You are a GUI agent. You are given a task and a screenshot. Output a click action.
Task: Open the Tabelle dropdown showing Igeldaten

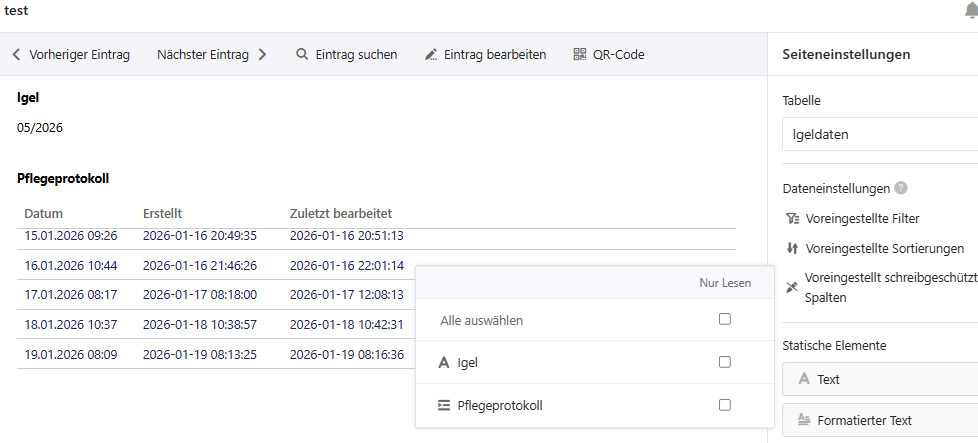[878, 134]
